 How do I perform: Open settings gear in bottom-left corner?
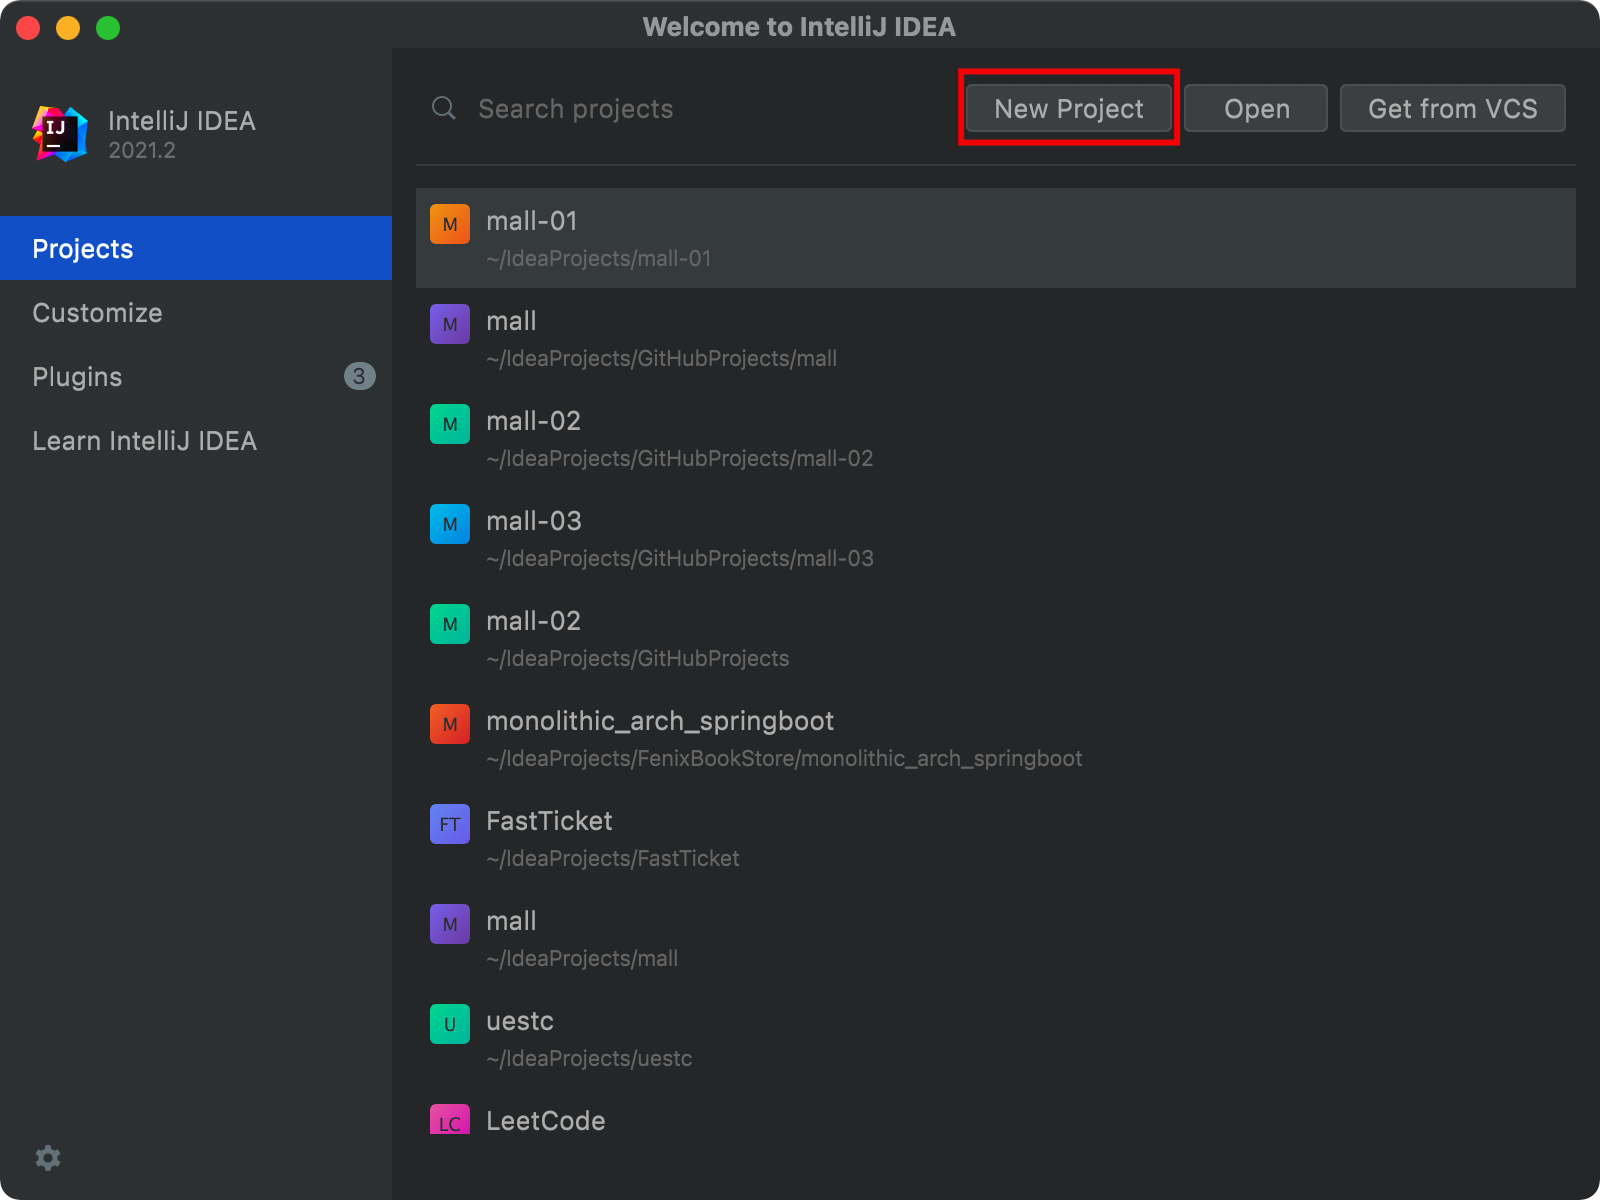48,1158
